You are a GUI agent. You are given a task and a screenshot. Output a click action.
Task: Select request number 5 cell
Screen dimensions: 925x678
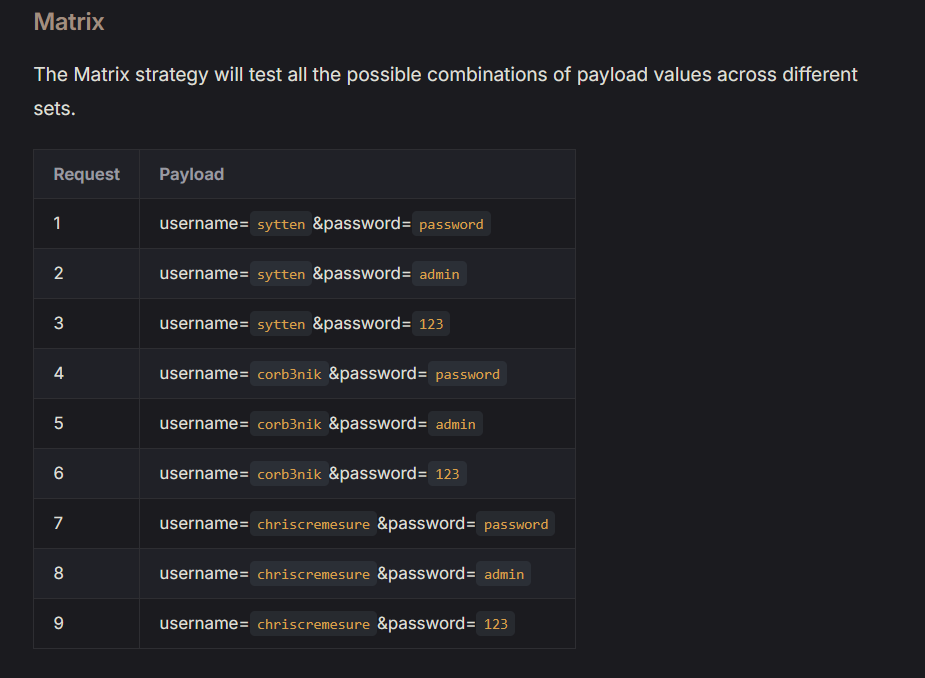[x=58, y=423]
